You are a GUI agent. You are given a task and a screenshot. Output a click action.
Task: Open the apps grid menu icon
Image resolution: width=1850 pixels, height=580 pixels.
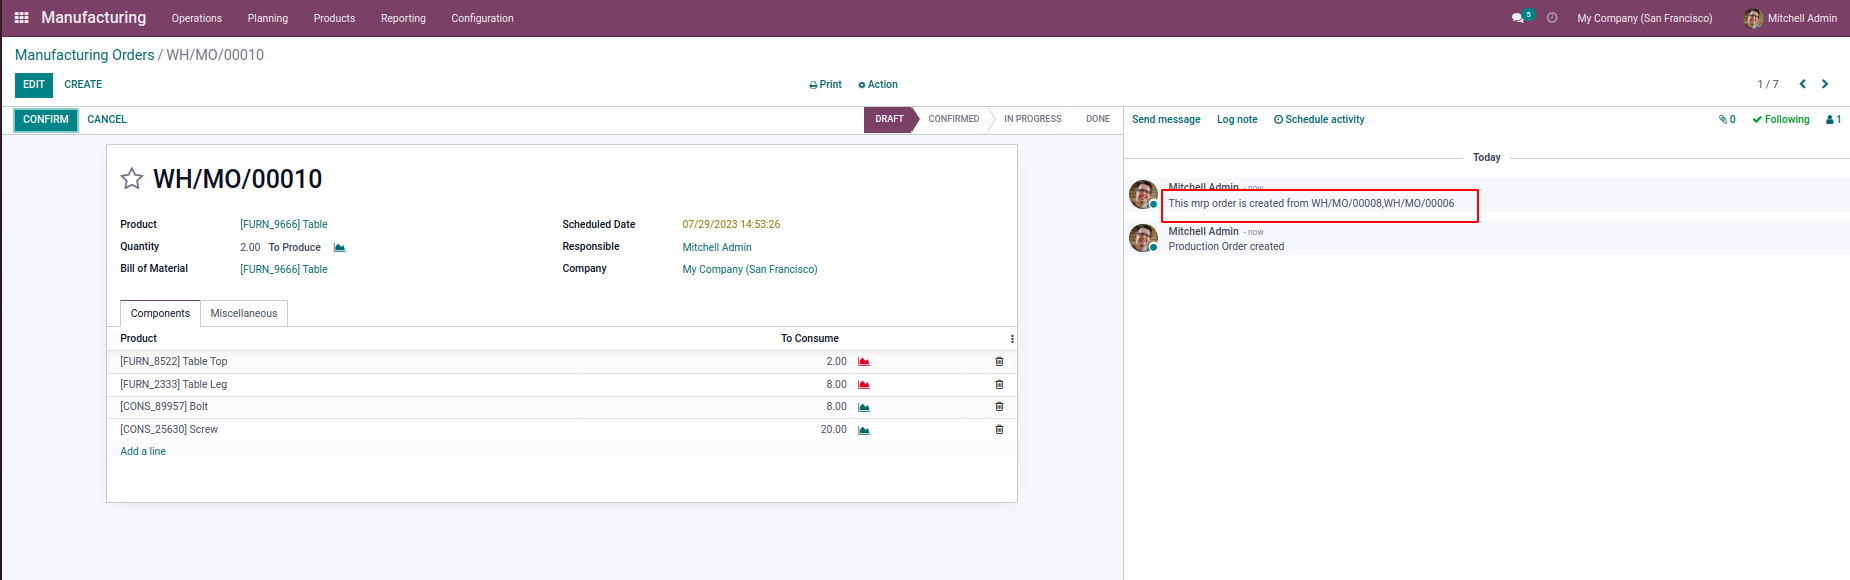[21, 18]
